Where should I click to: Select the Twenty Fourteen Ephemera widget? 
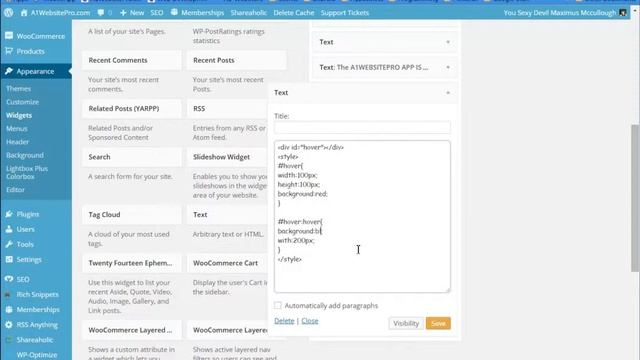(131, 263)
